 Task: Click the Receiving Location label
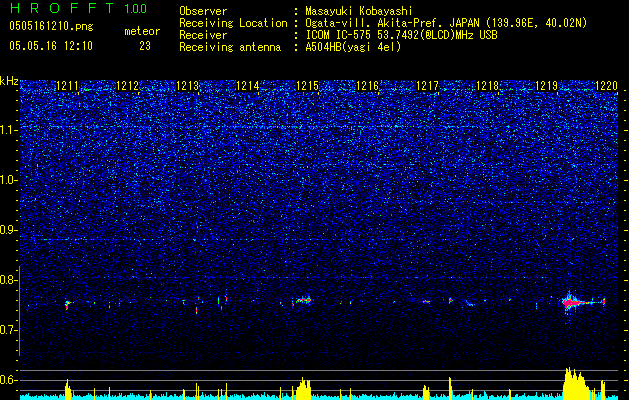(x=233, y=23)
